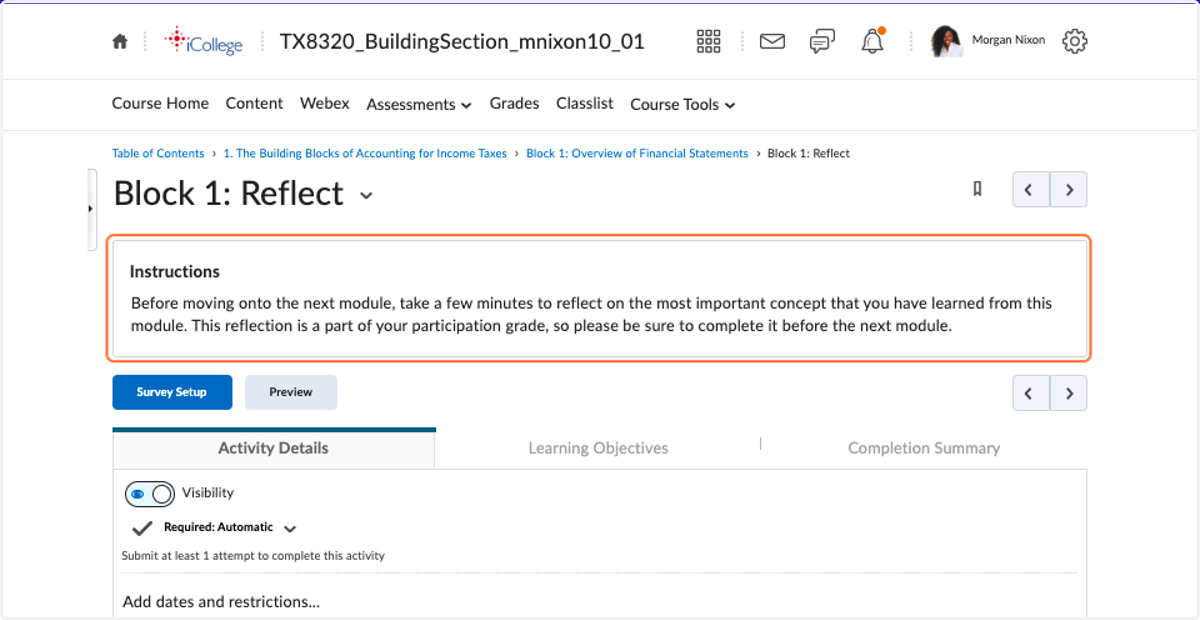1200x620 pixels.
Task: Open the Required: Automatic completion dropdown
Action: [290, 528]
